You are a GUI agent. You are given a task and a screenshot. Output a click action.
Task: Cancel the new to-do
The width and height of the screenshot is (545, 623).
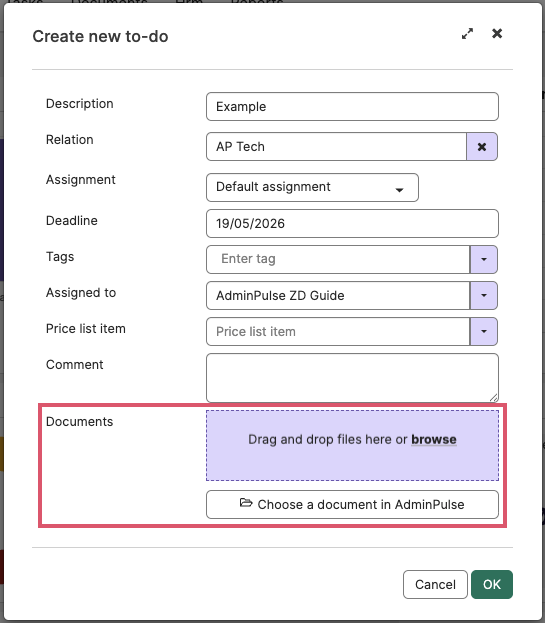(x=435, y=584)
